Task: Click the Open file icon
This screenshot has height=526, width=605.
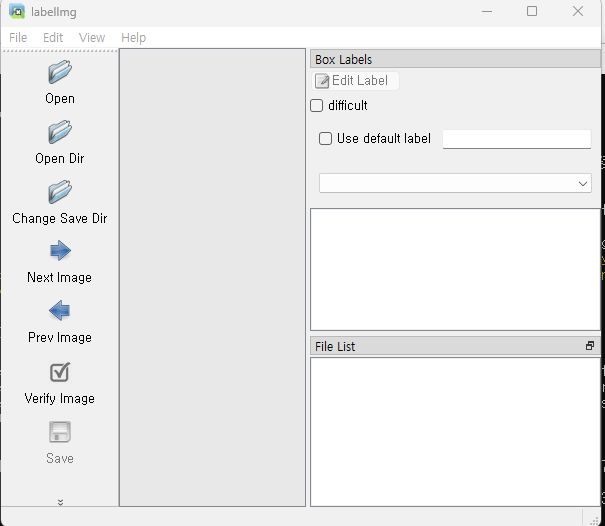Action: click(60, 72)
